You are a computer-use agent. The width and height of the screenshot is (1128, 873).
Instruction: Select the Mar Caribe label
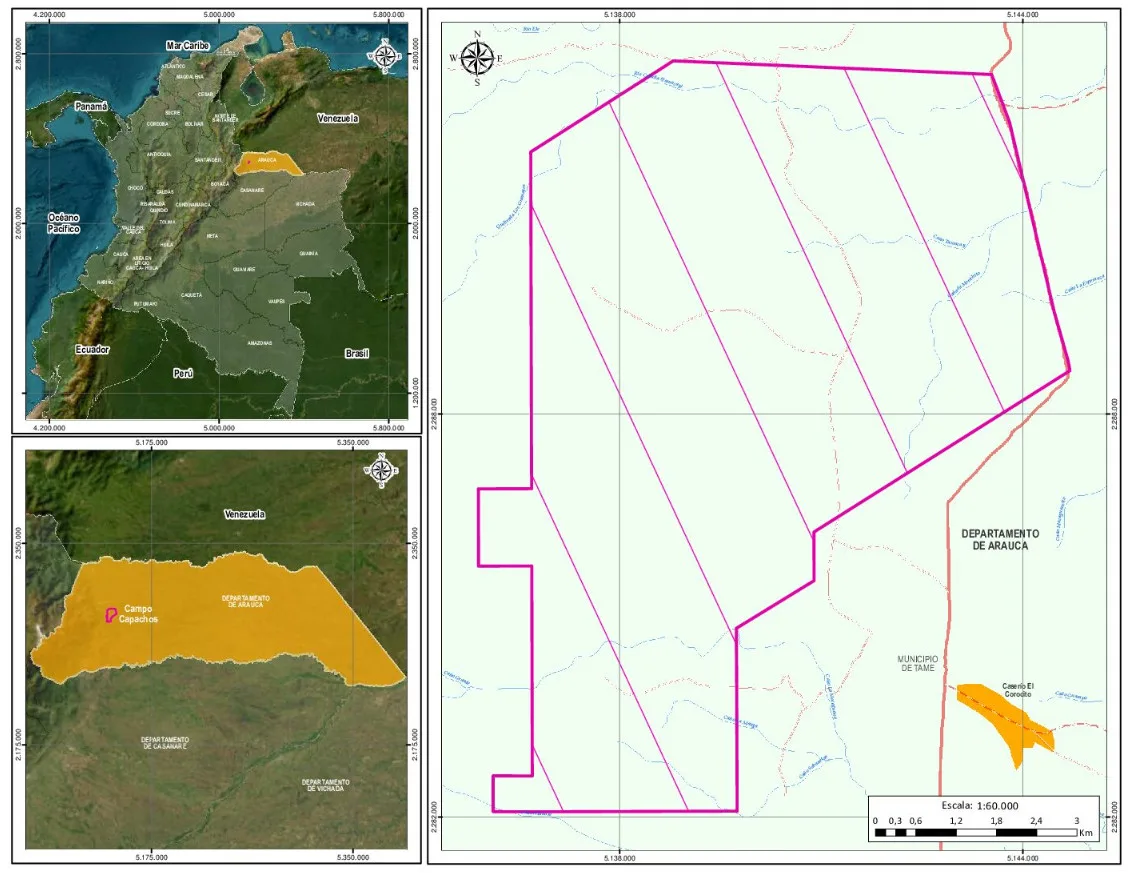(188, 45)
